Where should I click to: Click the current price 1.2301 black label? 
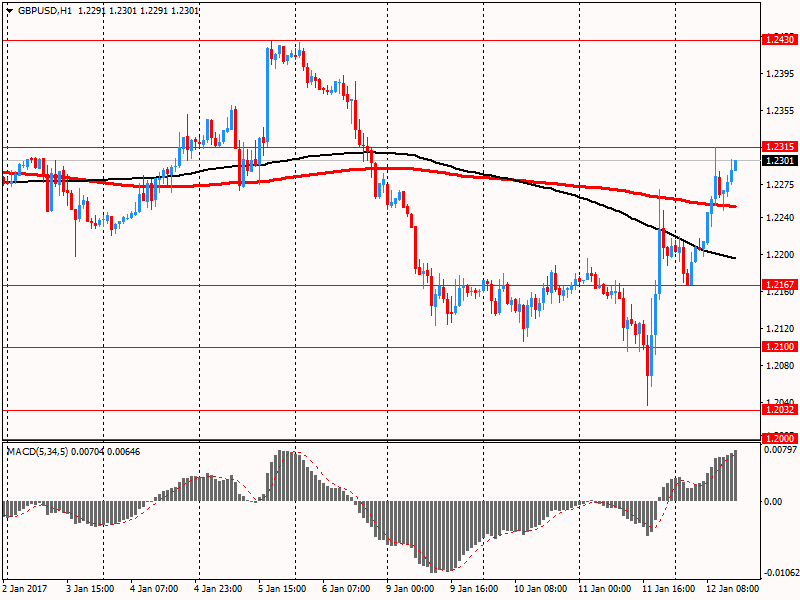780,161
